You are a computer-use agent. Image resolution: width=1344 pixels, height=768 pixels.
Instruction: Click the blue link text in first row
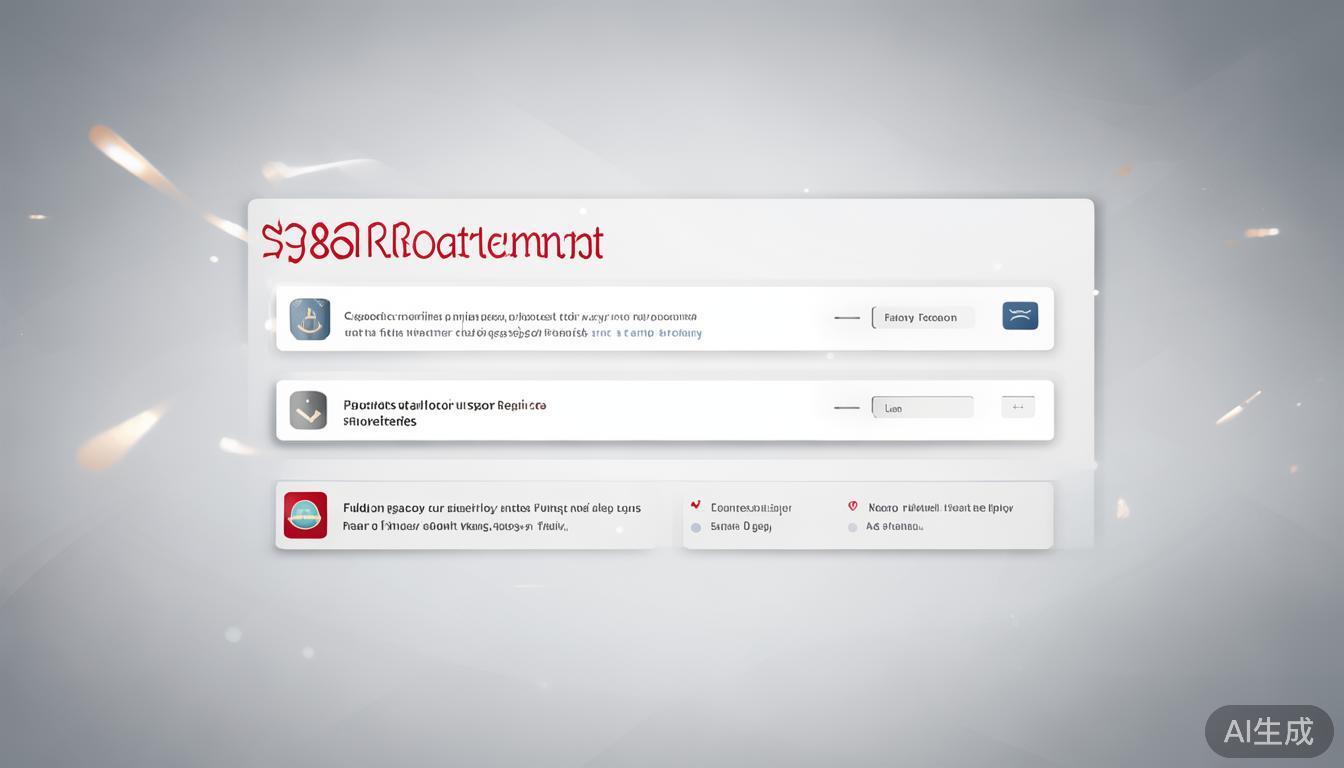point(646,333)
